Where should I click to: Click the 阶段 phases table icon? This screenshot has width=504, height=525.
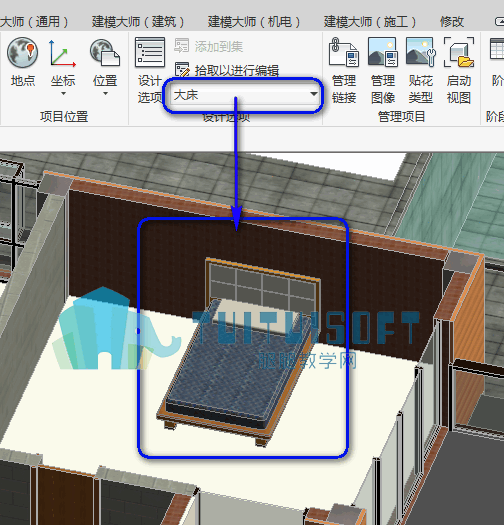point(497,50)
